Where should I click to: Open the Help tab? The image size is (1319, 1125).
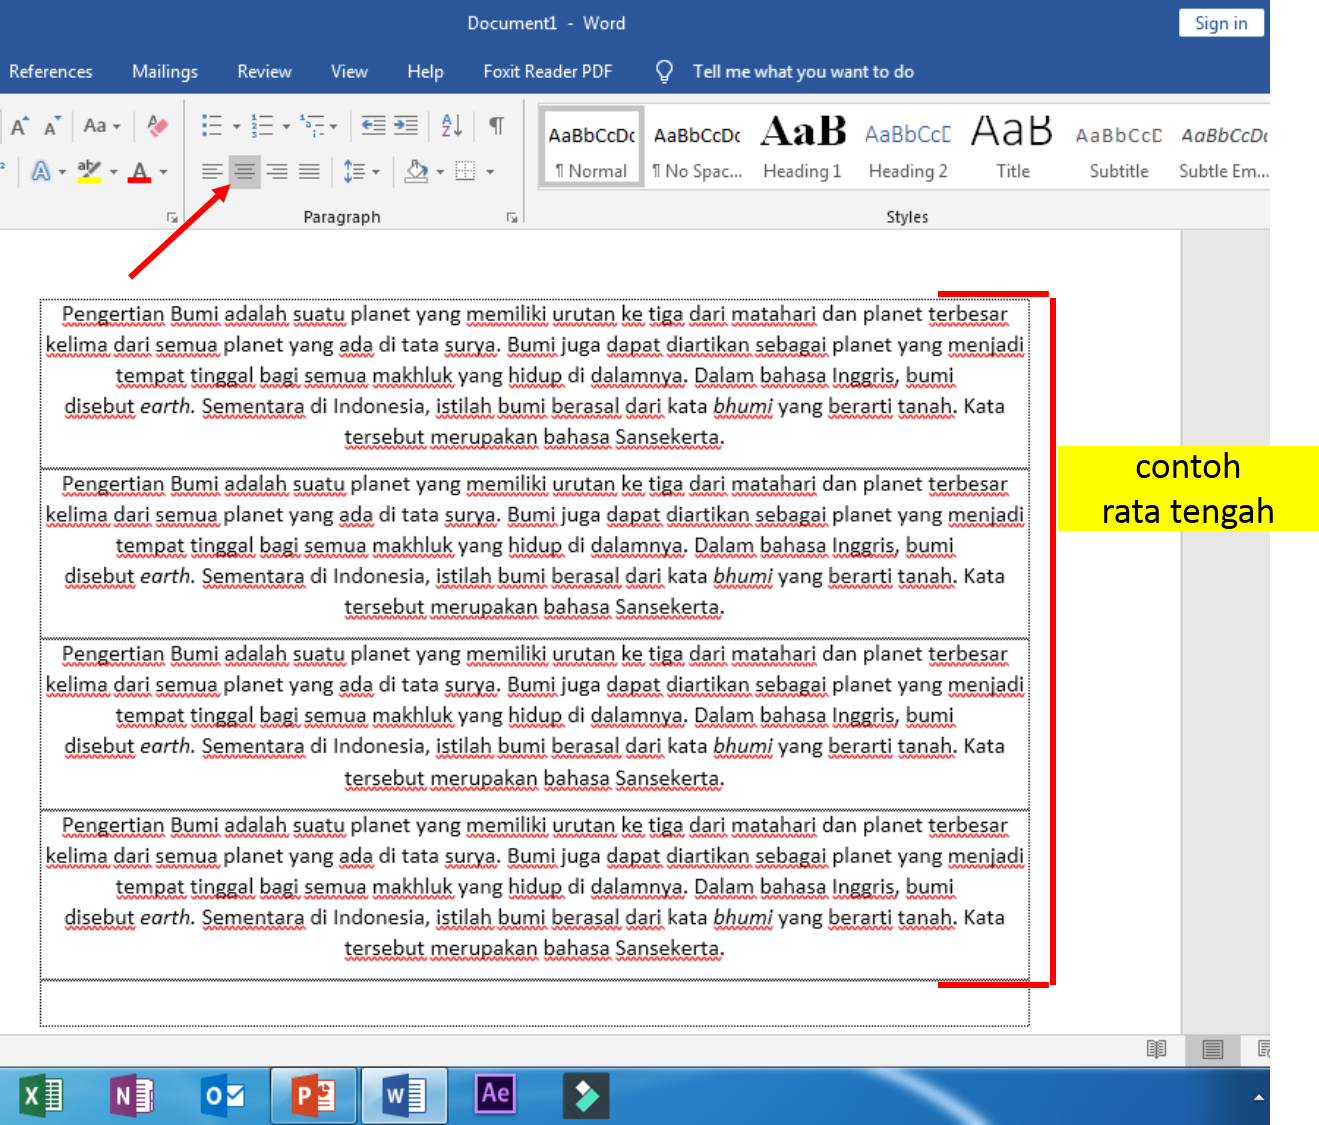tap(425, 72)
